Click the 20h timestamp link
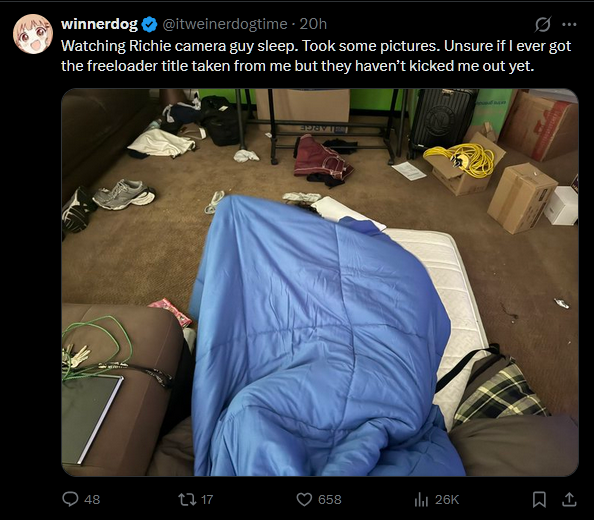Viewport: 594px width, 520px height. click(x=313, y=24)
